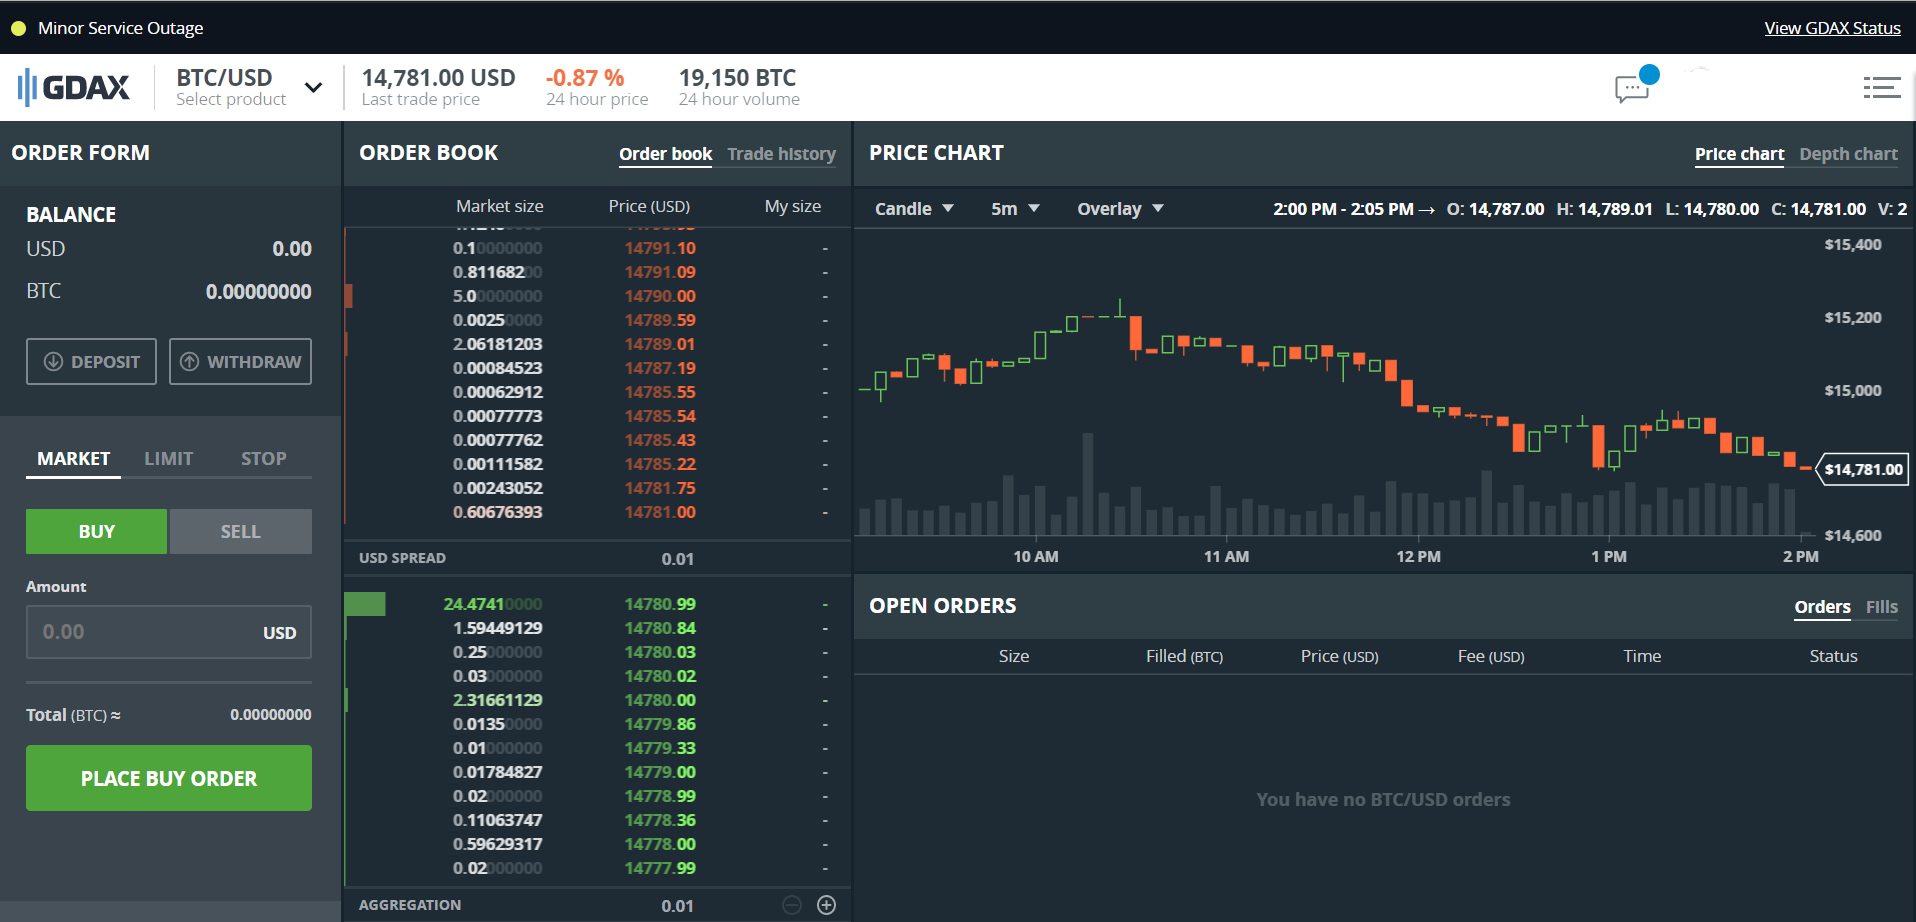The width and height of the screenshot is (1916, 922).
Task: Click ask price 14791.10 row
Action: [x=596, y=248]
